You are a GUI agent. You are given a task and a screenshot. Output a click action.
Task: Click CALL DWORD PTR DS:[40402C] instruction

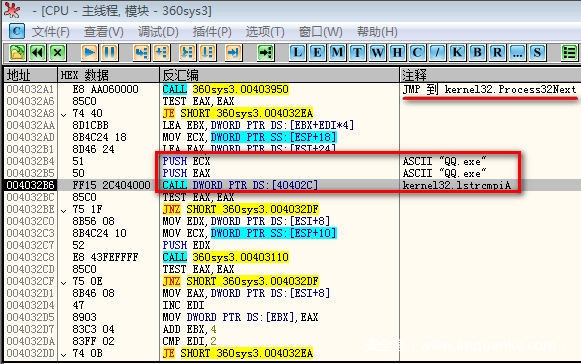[x=240, y=185]
